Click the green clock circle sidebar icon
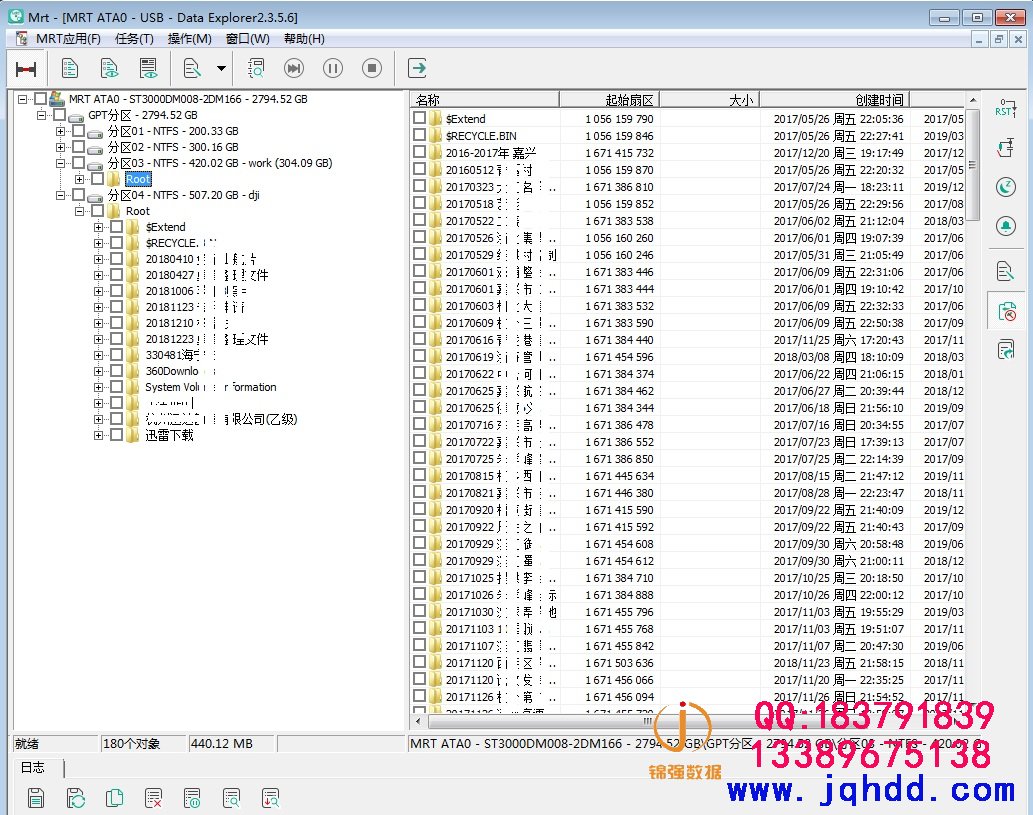 pyautogui.click(x=1005, y=187)
